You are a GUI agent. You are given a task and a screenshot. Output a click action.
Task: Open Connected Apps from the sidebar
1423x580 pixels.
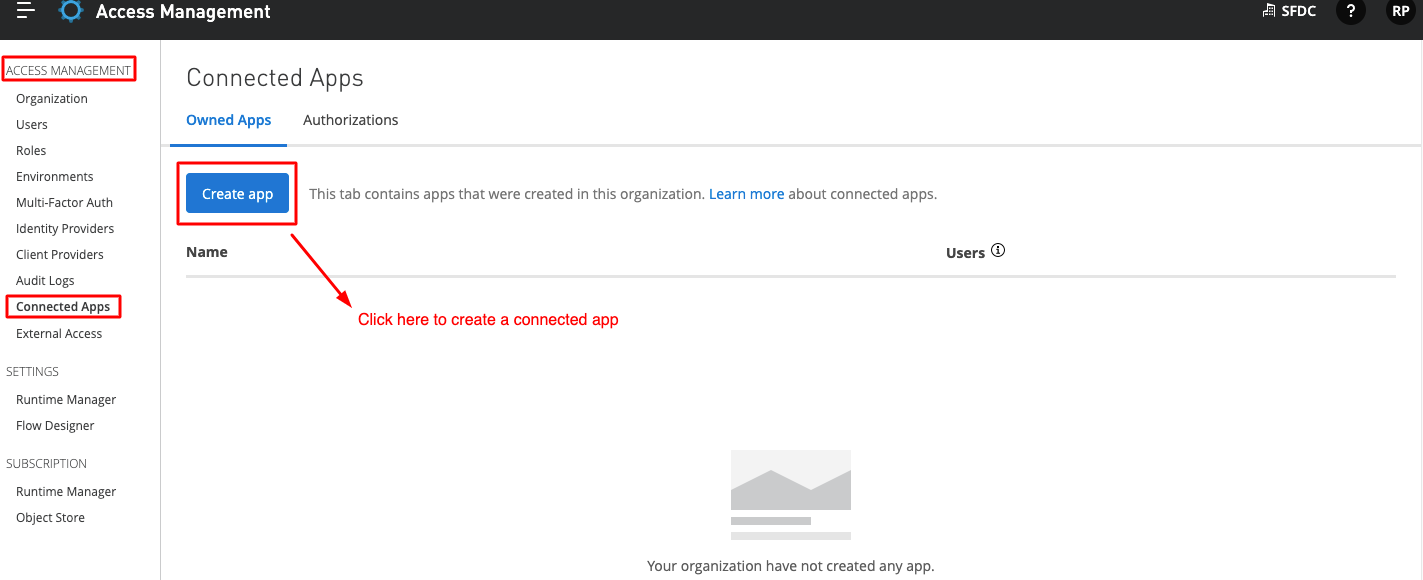click(62, 306)
